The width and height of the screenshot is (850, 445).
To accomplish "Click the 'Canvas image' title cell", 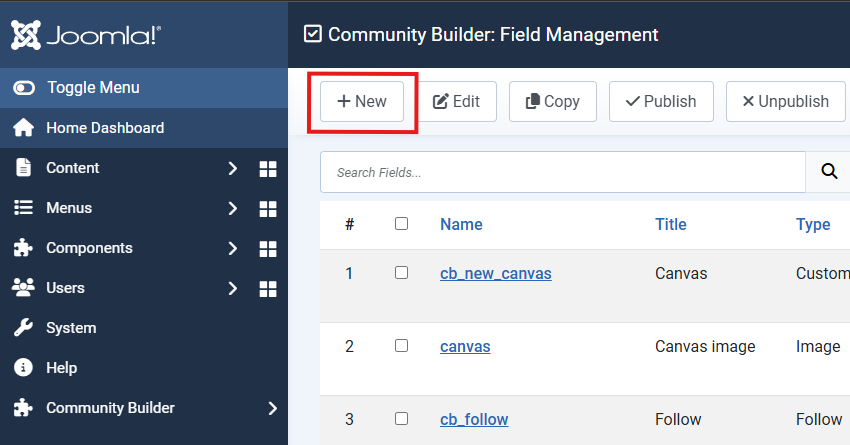I will (705, 346).
